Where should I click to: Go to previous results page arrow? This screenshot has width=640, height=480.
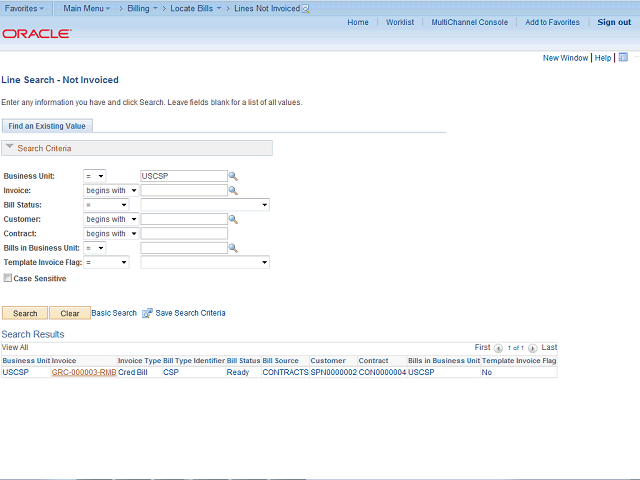(x=498, y=348)
